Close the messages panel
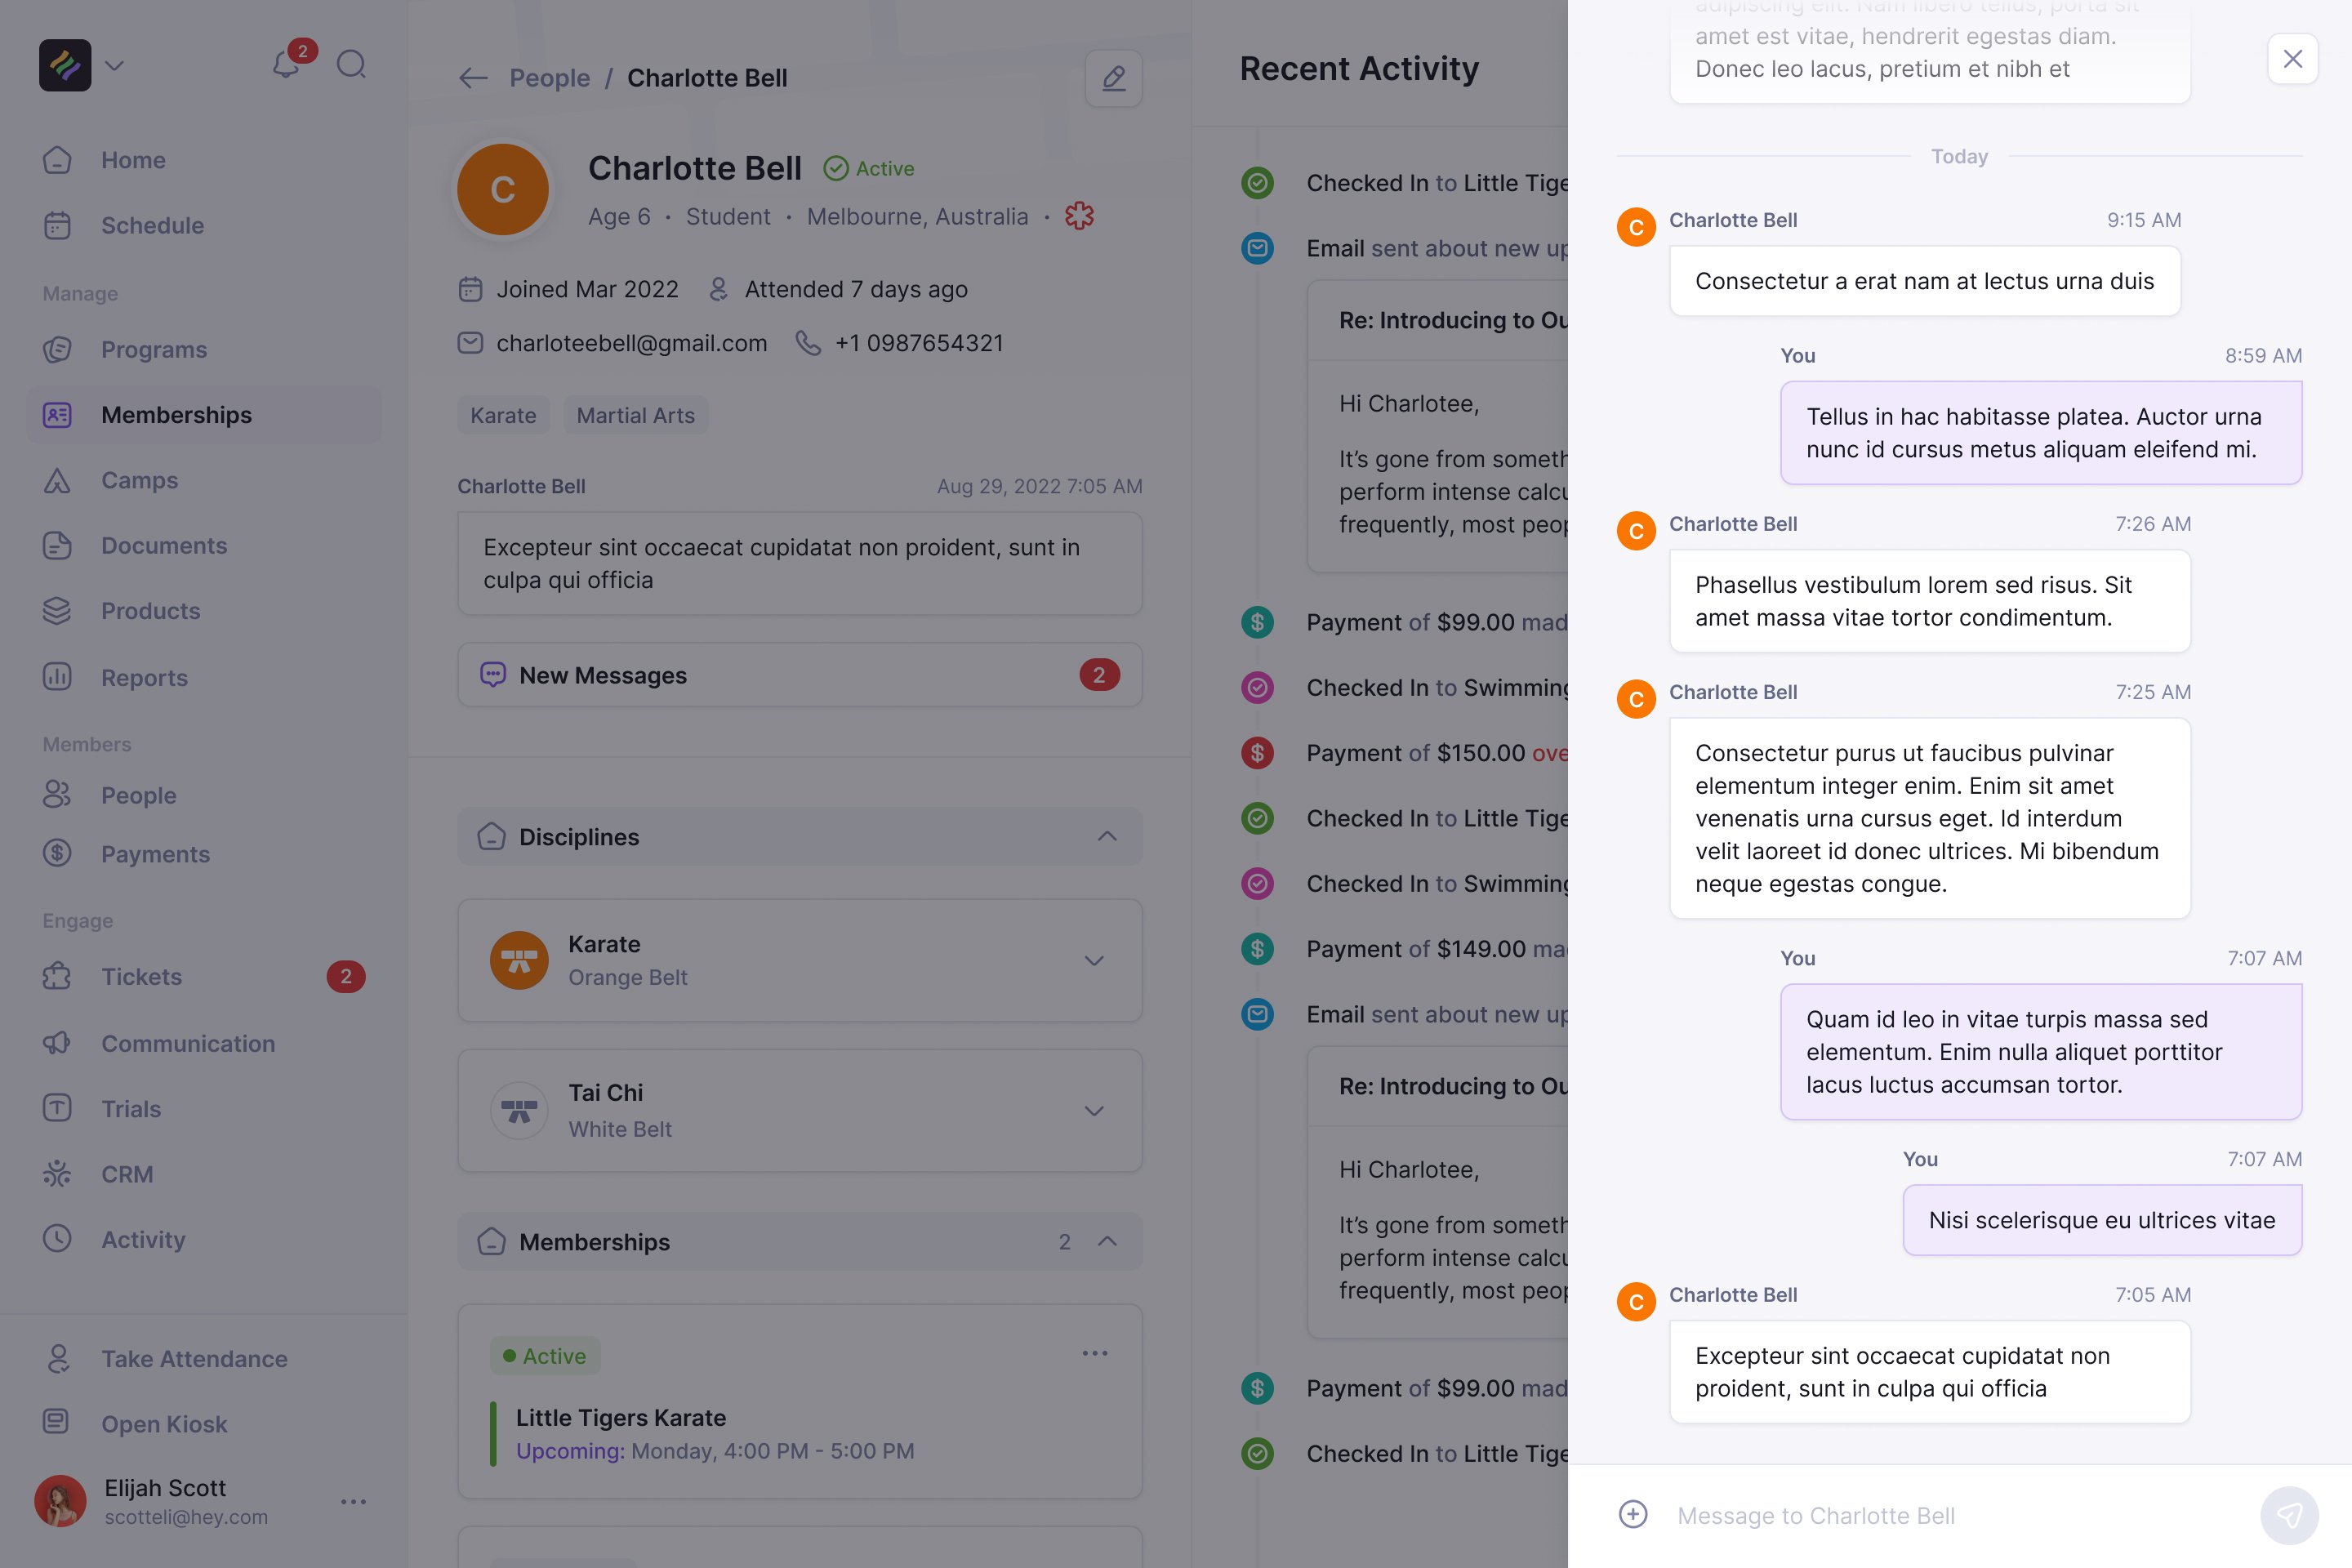The width and height of the screenshot is (2352, 1568). coord(2292,59)
